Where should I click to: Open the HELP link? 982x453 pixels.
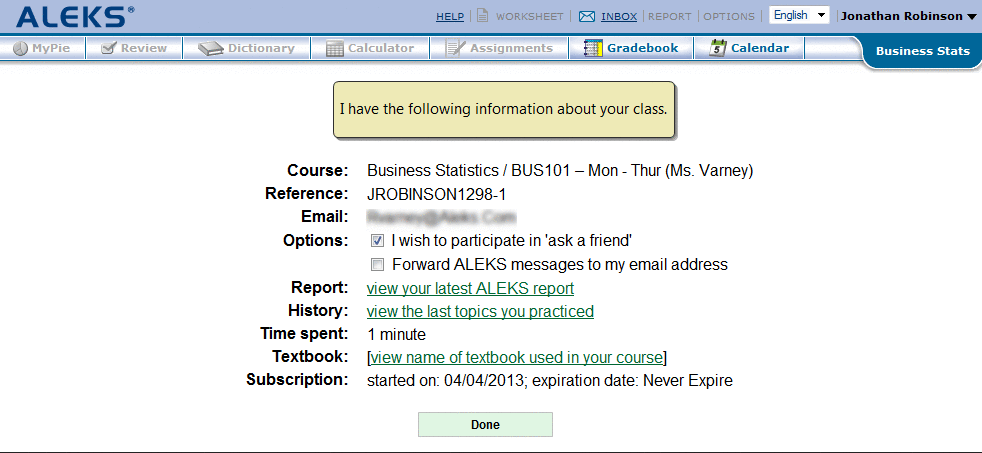tap(450, 17)
